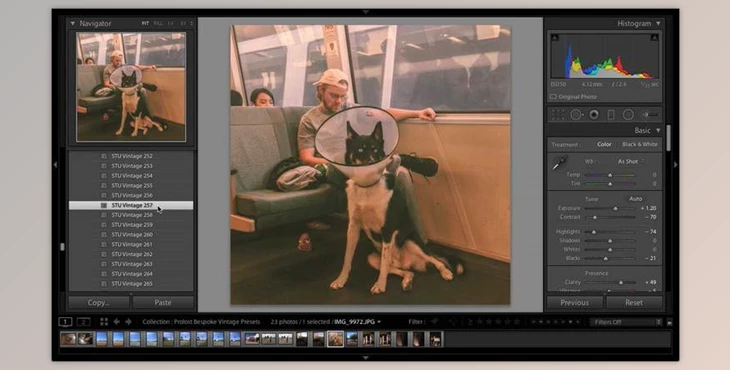Select the Red Eye Correction tool

[594, 114]
